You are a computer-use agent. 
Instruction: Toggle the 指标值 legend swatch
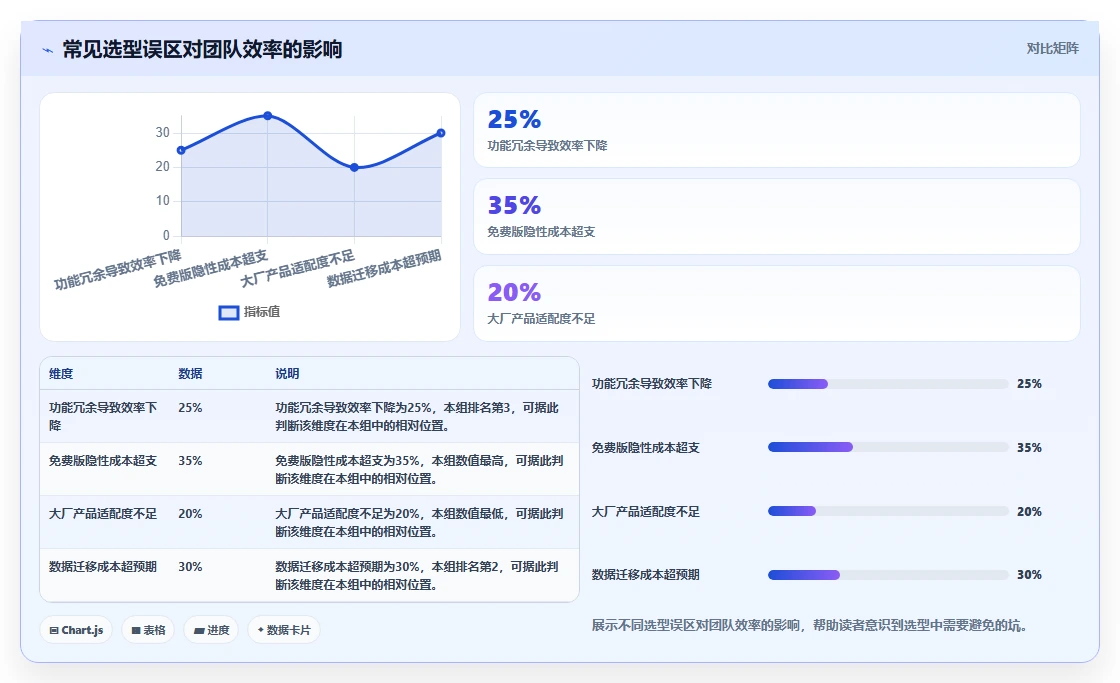pos(229,312)
